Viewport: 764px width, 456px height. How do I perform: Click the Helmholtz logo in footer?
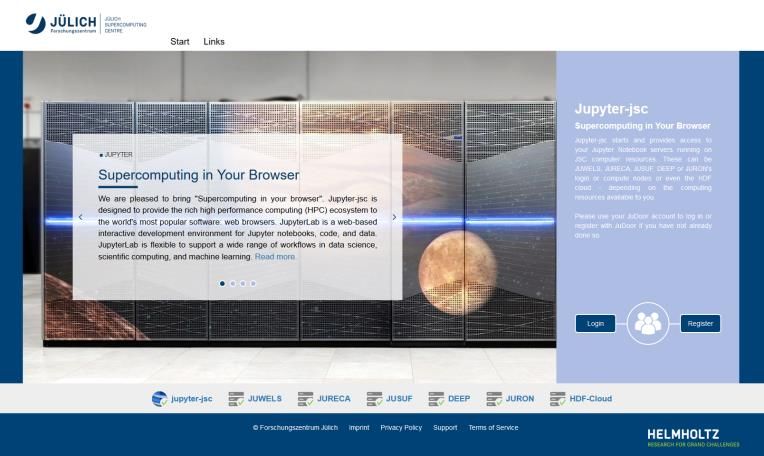pyautogui.click(x=693, y=437)
